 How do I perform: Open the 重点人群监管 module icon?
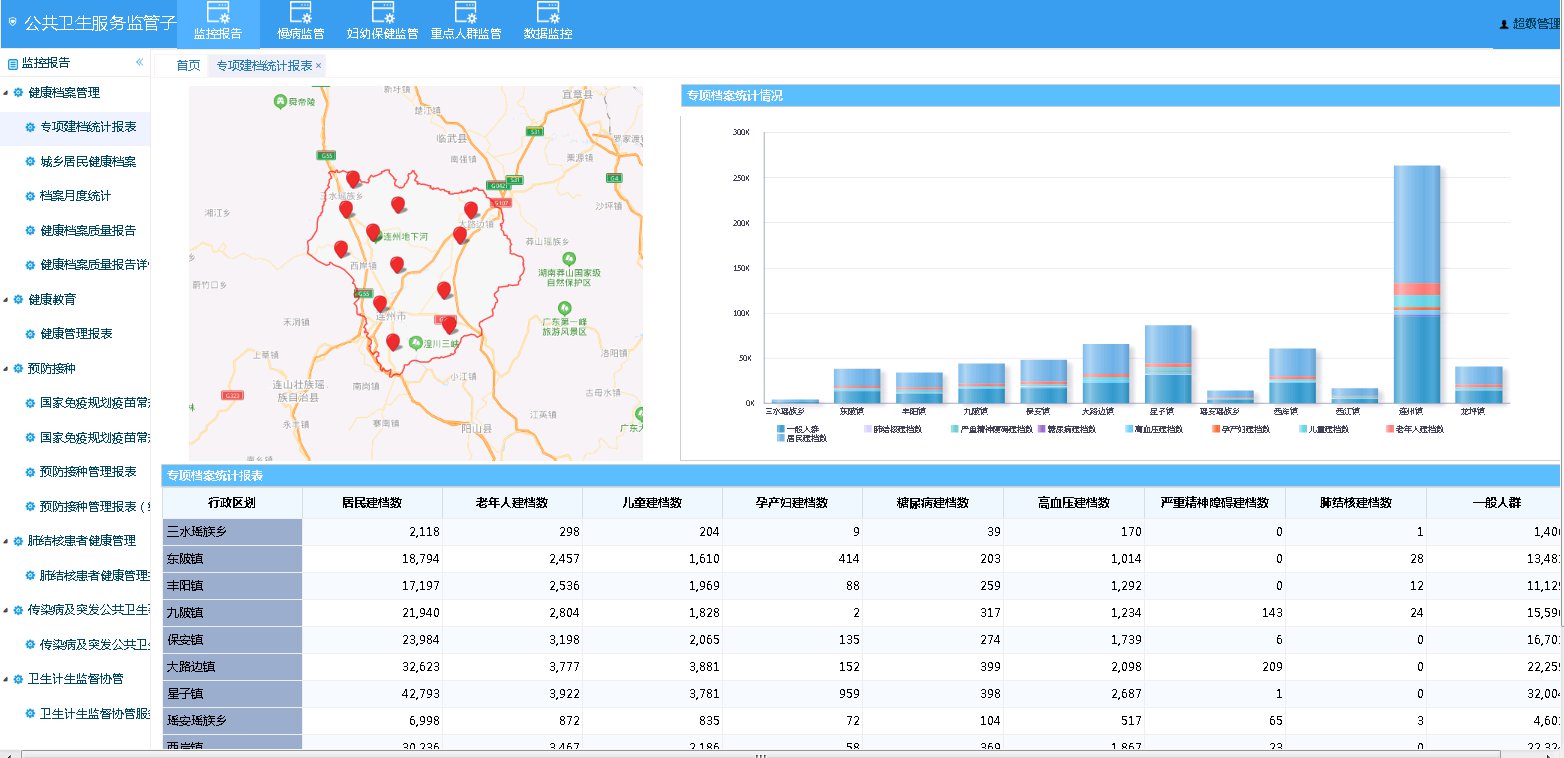(465, 13)
